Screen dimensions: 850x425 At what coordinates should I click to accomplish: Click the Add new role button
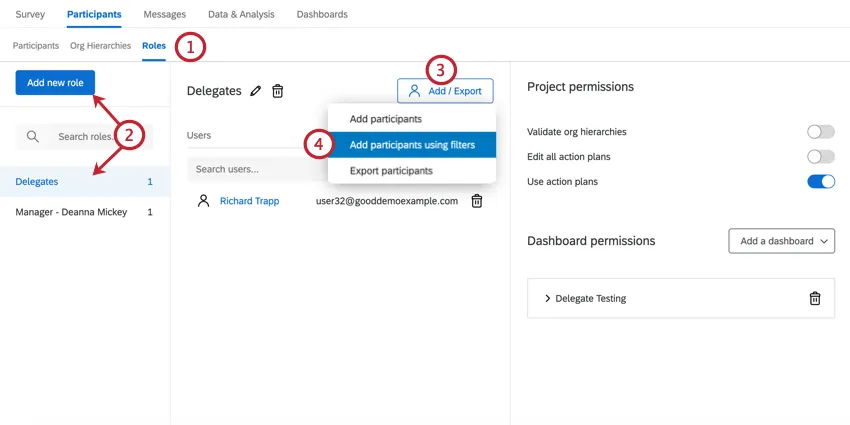point(55,82)
